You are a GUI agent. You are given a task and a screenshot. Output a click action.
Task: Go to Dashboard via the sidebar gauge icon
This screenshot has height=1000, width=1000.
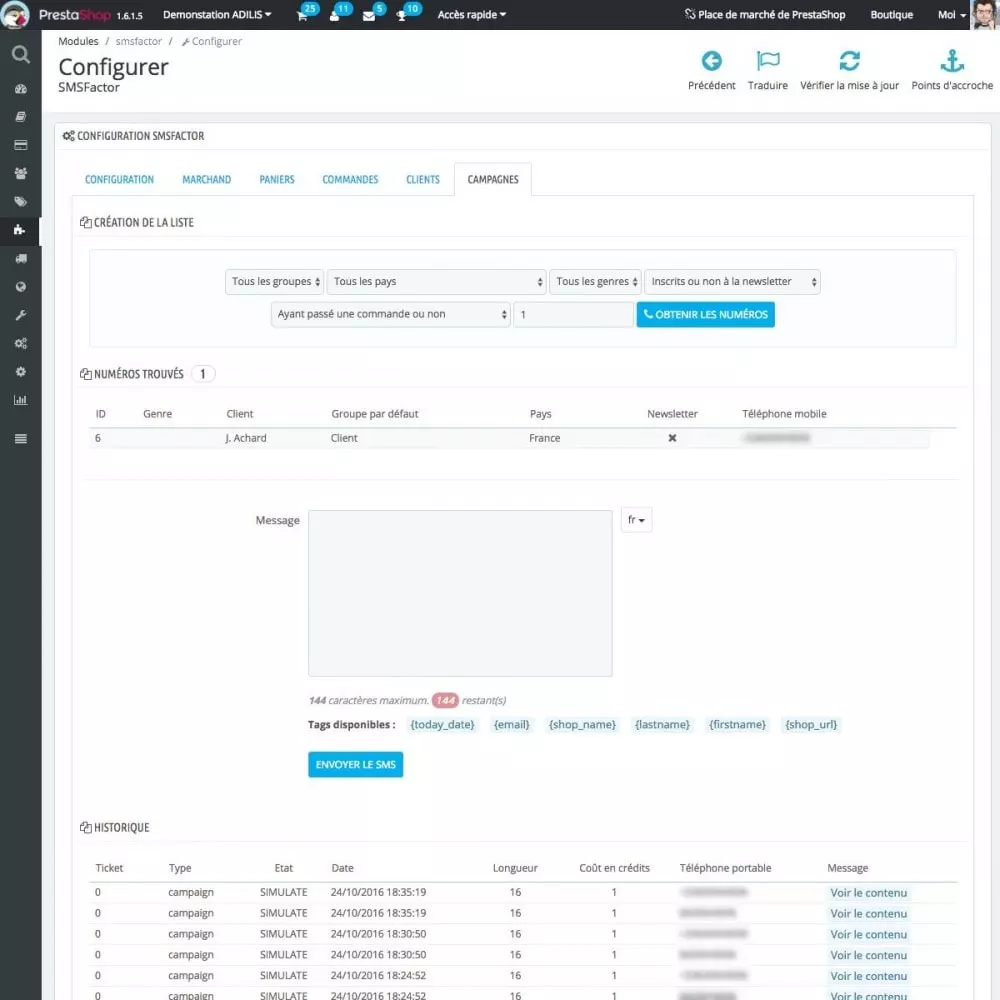(x=20, y=89)
